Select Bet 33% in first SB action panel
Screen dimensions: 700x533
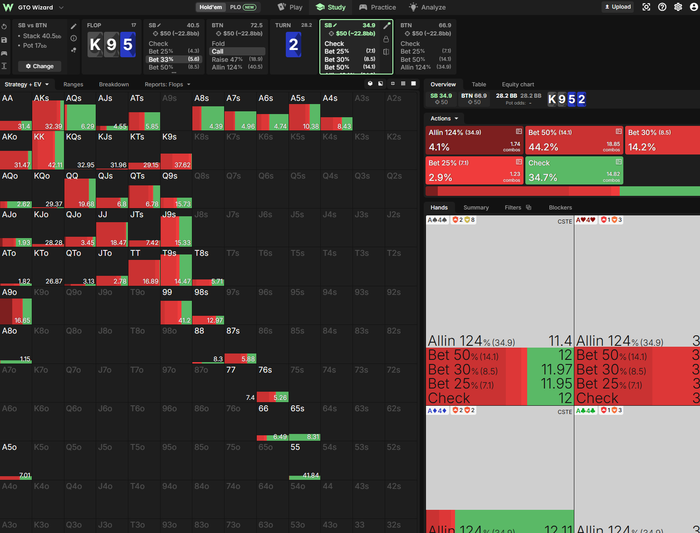[x=174, y=59]
